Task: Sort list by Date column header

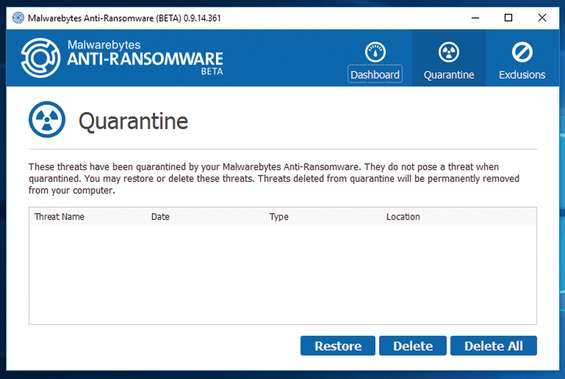Action: tap(160, 217)
